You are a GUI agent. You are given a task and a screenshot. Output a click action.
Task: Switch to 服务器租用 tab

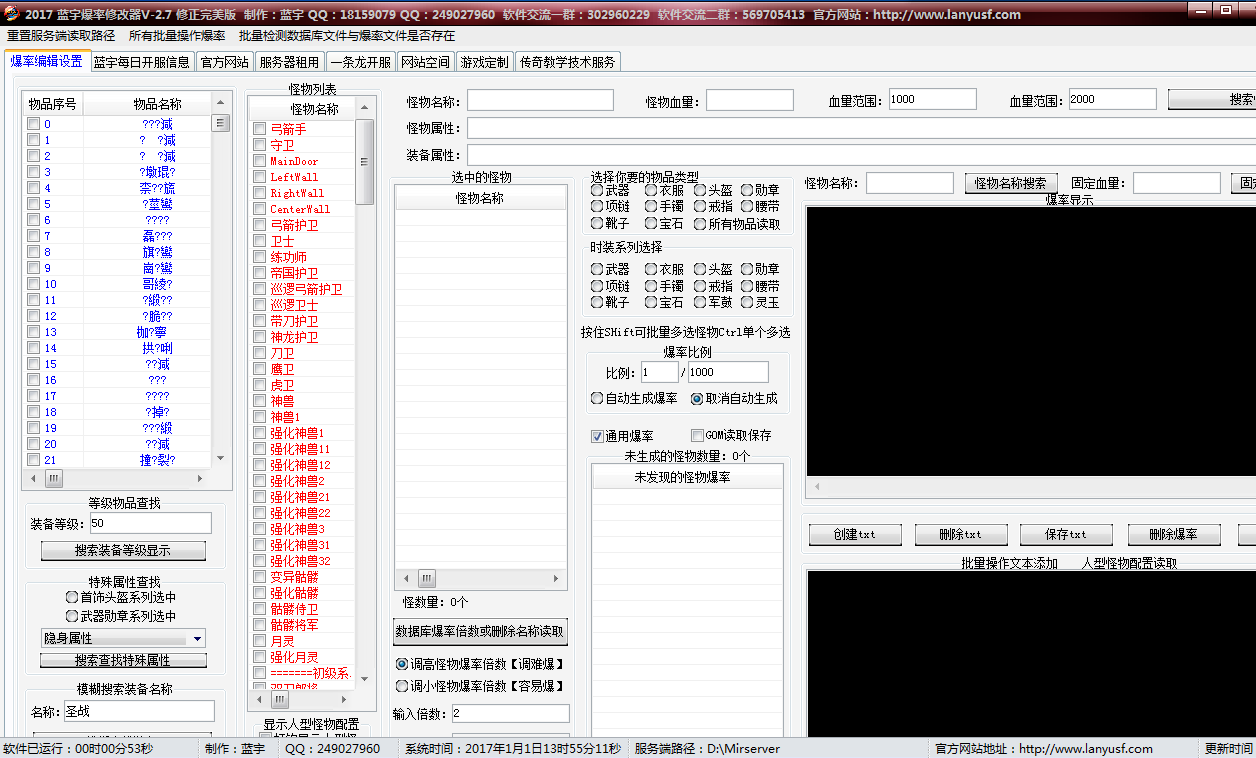(x=289, y=62)
